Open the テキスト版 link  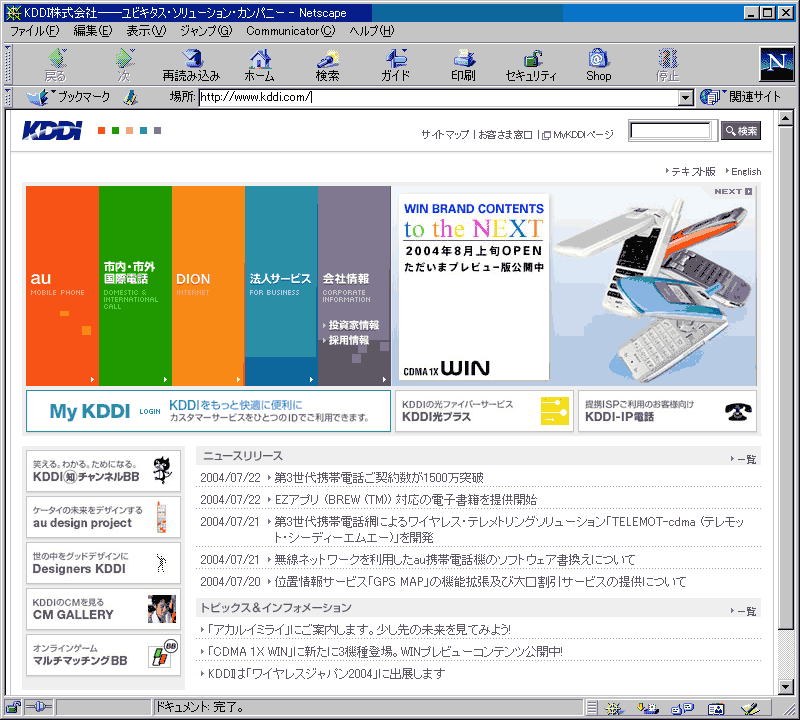pyautogui.click(x=693, y=171)
